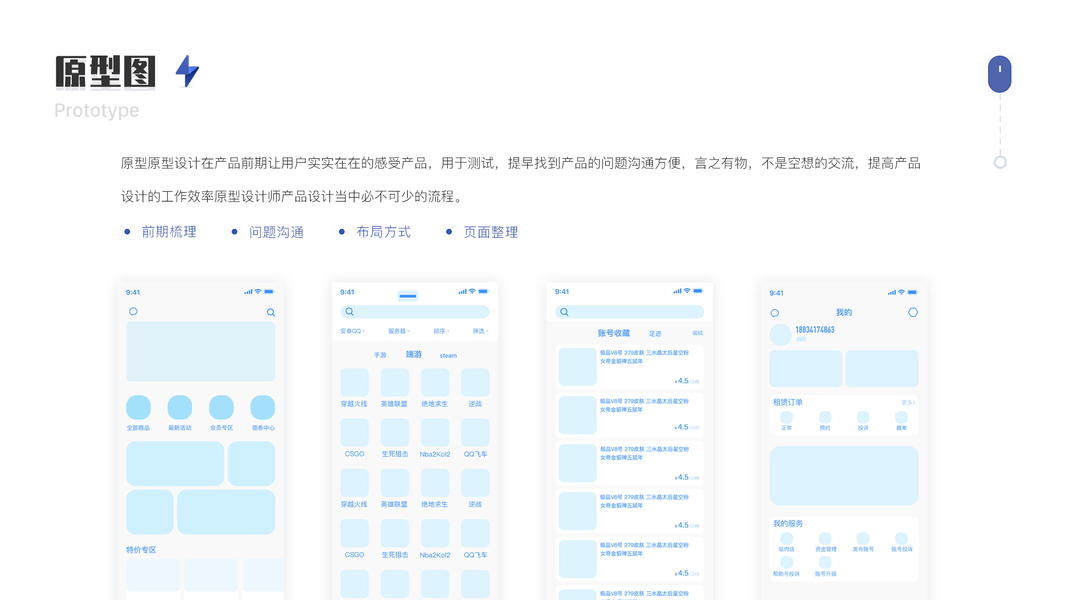The image size is (1067, 600).
Task: Open the 全部商品 shortcut icon
Action: pyautogui.click(x=139, y=407)
